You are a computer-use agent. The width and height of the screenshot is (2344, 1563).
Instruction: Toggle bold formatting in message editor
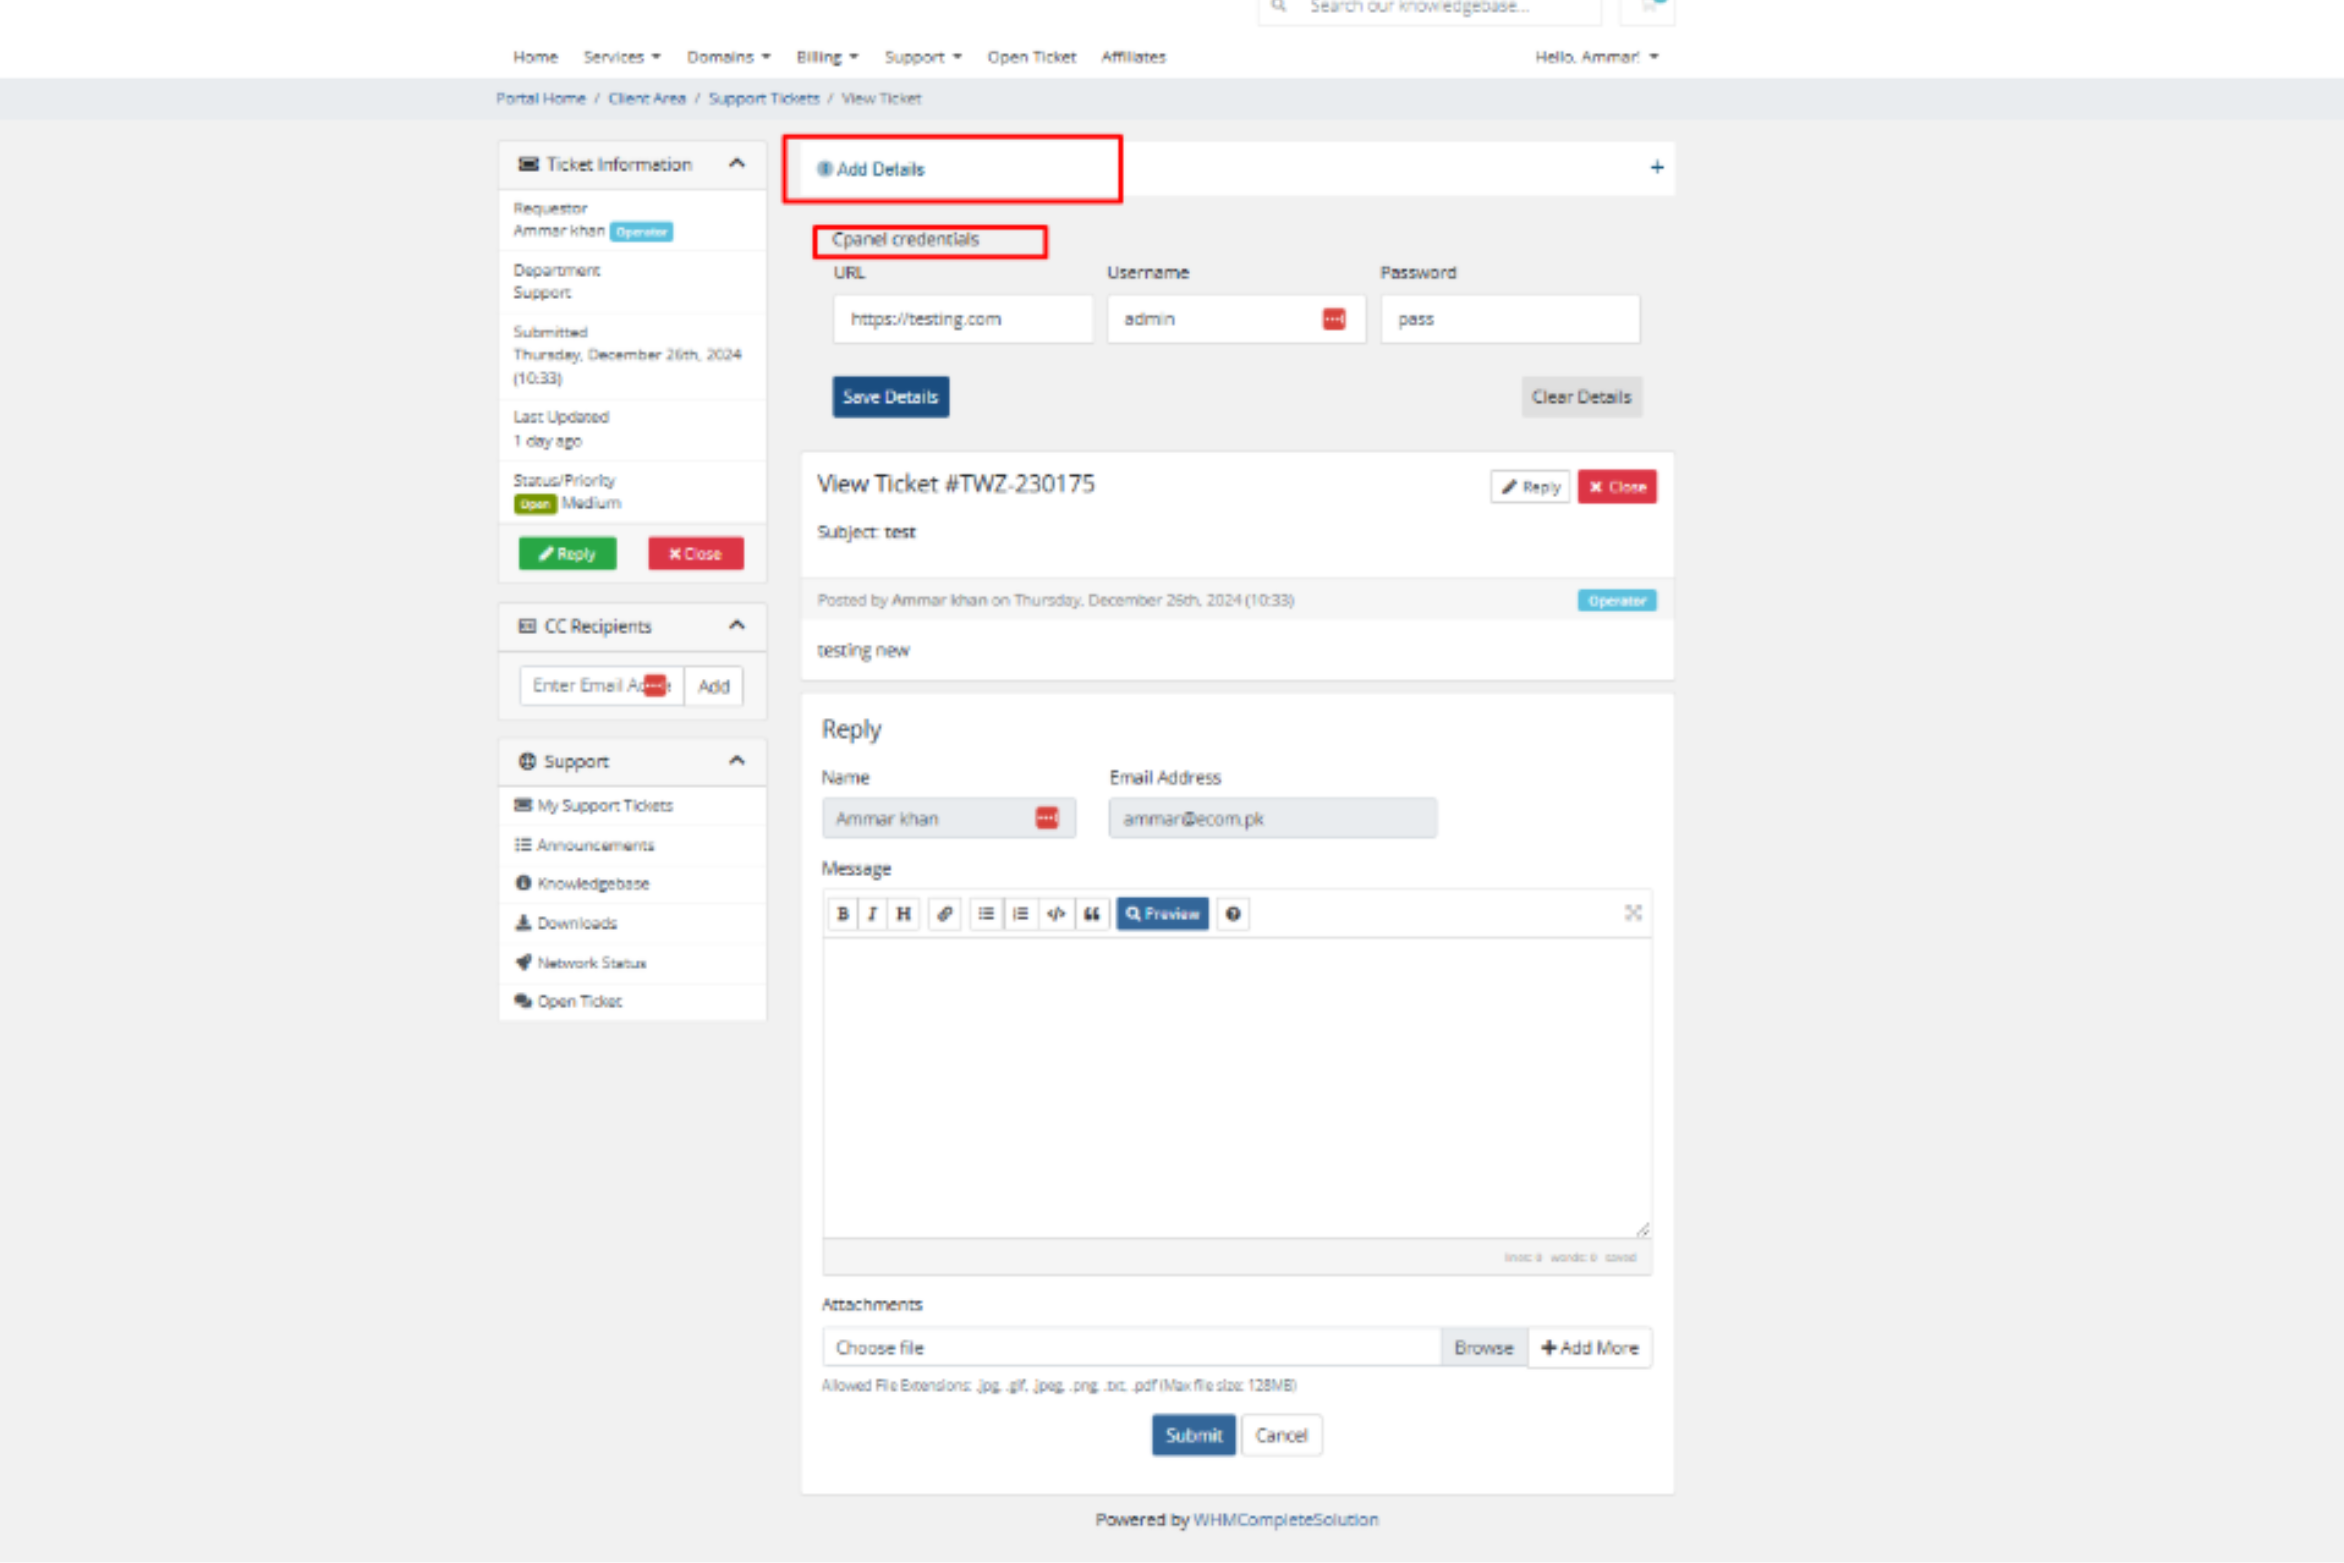(x=843, y=913)
